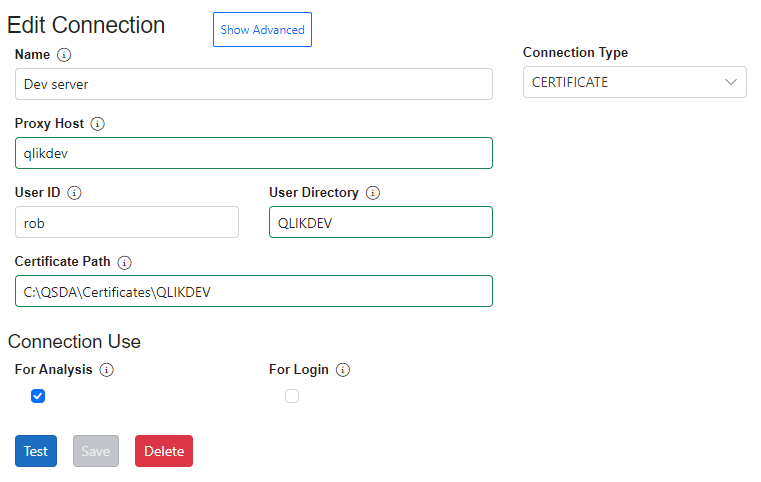Click the Proxy Host info icon
761x482 pixels.
coord(98,124)
